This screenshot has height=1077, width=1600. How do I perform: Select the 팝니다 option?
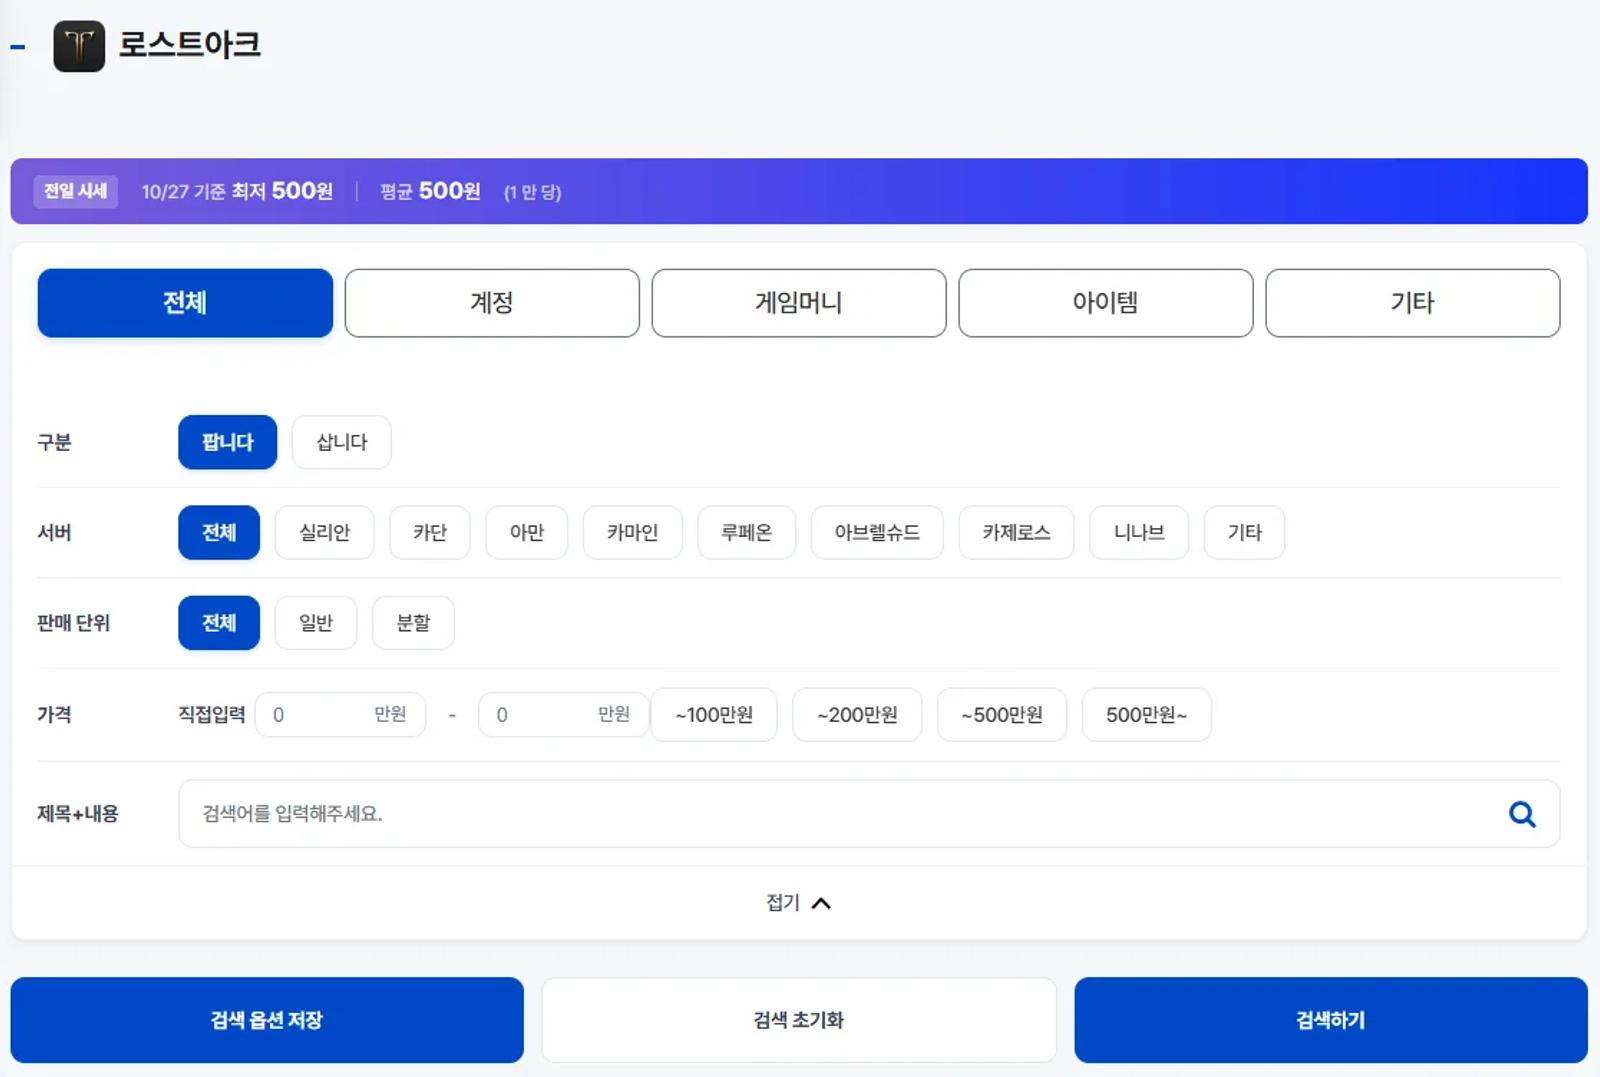[x=228, y=442]
